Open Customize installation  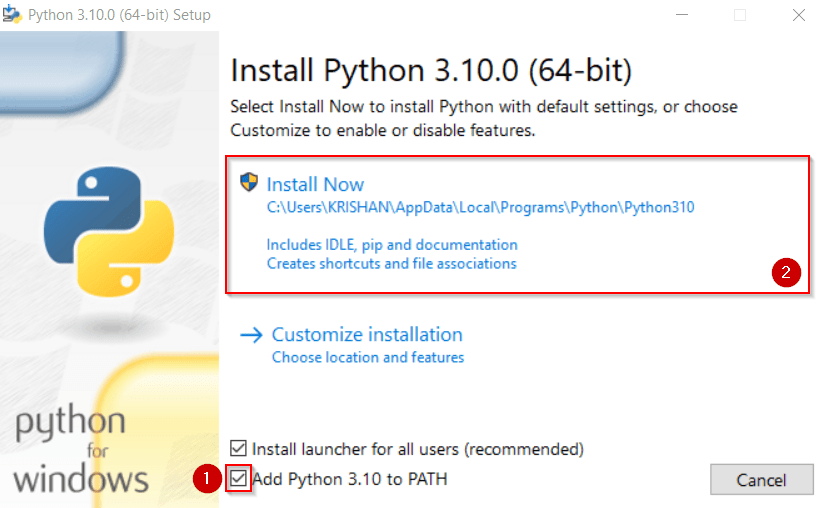tap(367, 334)
